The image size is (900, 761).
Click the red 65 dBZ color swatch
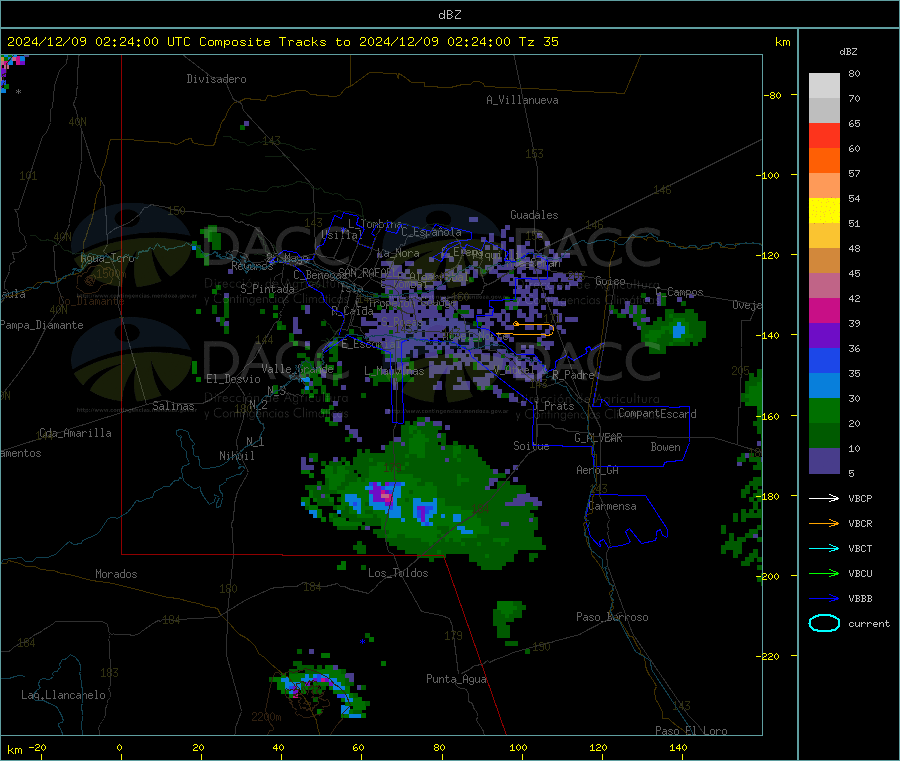point(824,135)
